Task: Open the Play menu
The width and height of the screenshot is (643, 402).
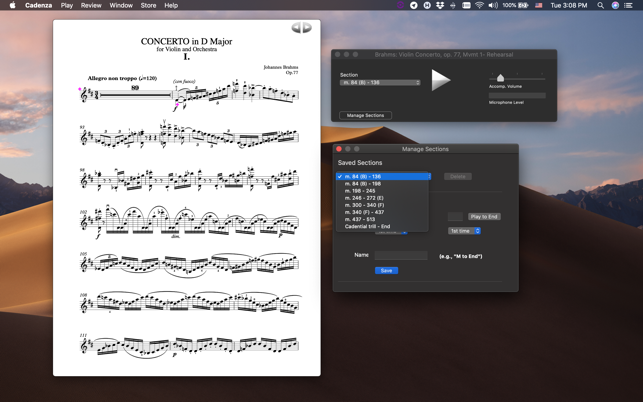Action: pyautogui.click(x=66, y=5)
